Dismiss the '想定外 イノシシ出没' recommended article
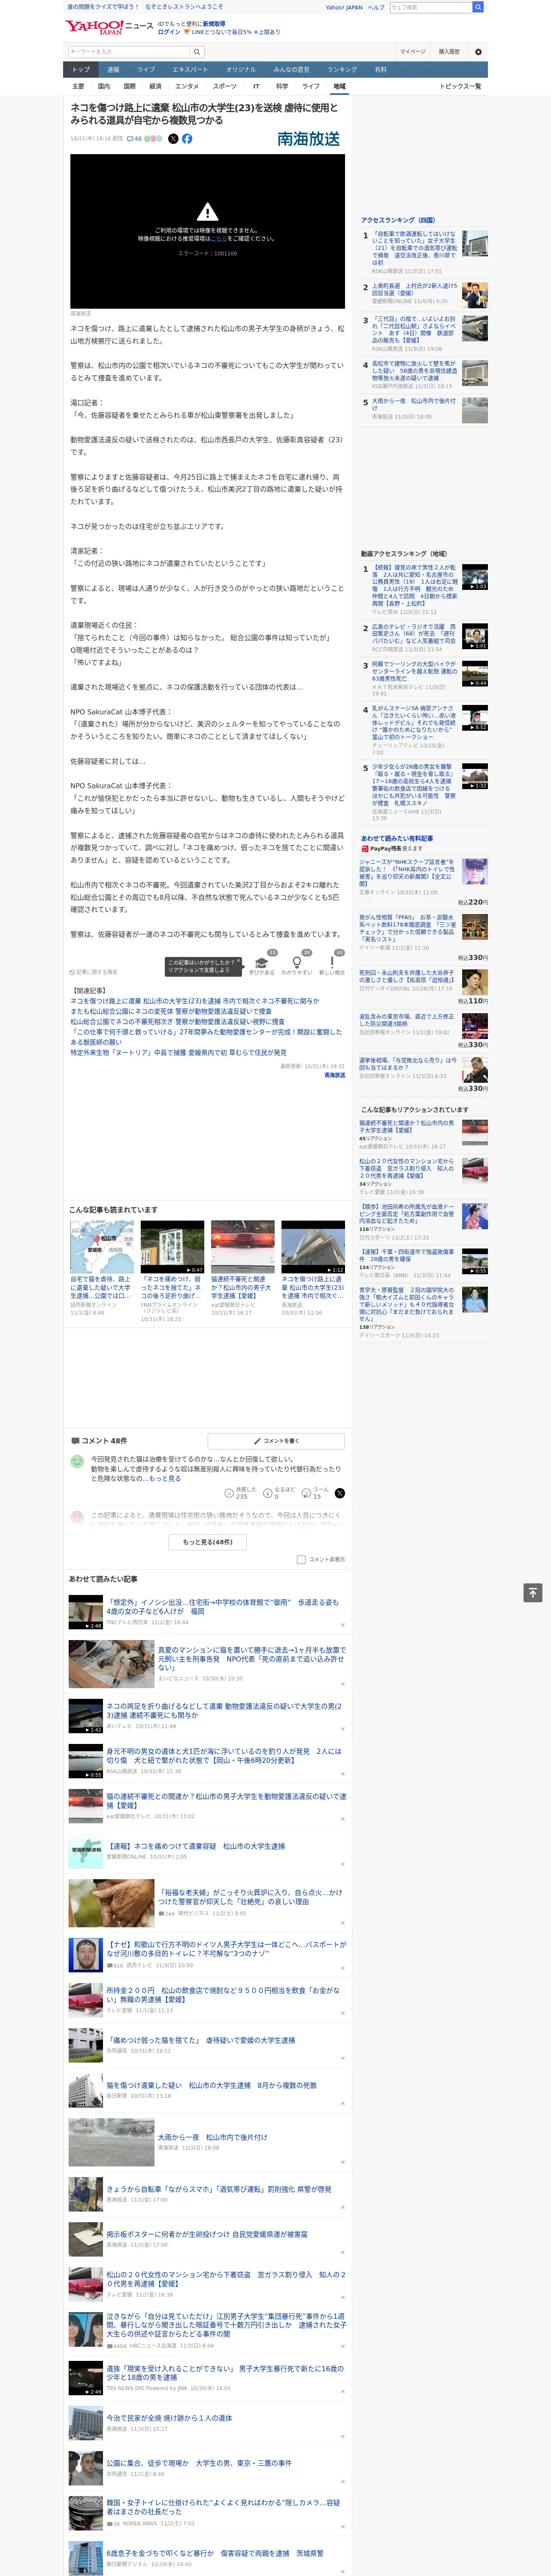 [342, 1624]
